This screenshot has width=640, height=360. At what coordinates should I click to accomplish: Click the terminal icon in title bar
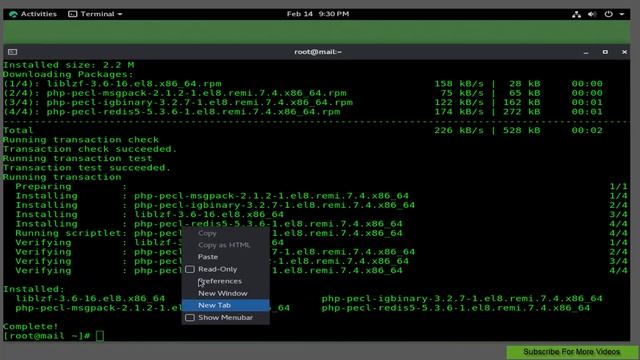[x=13, y=52]
